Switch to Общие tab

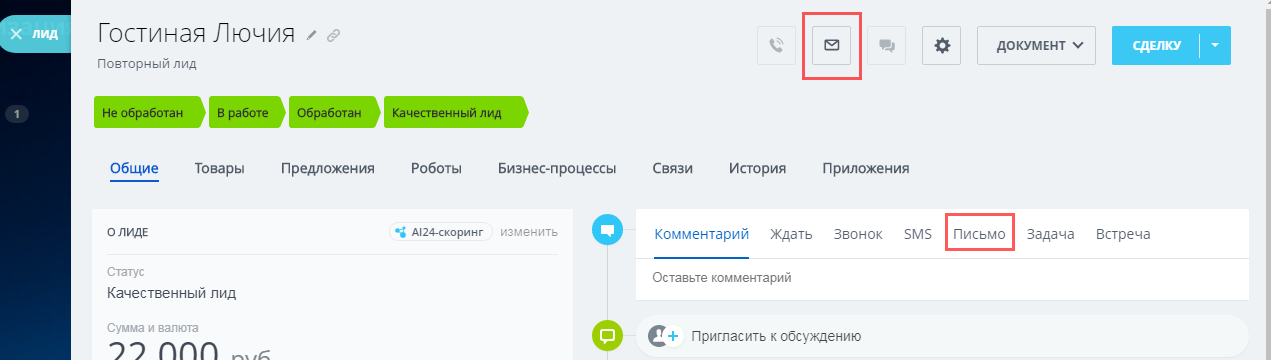click(134, 168)
